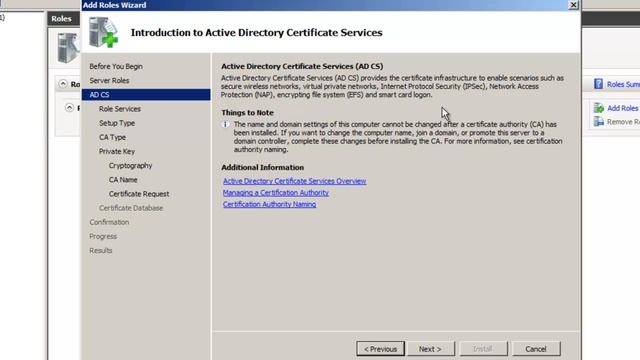The width and height of the screenshot is (640, 360).
Task: Select Certificate Database step
Action: tap(131, 208)
